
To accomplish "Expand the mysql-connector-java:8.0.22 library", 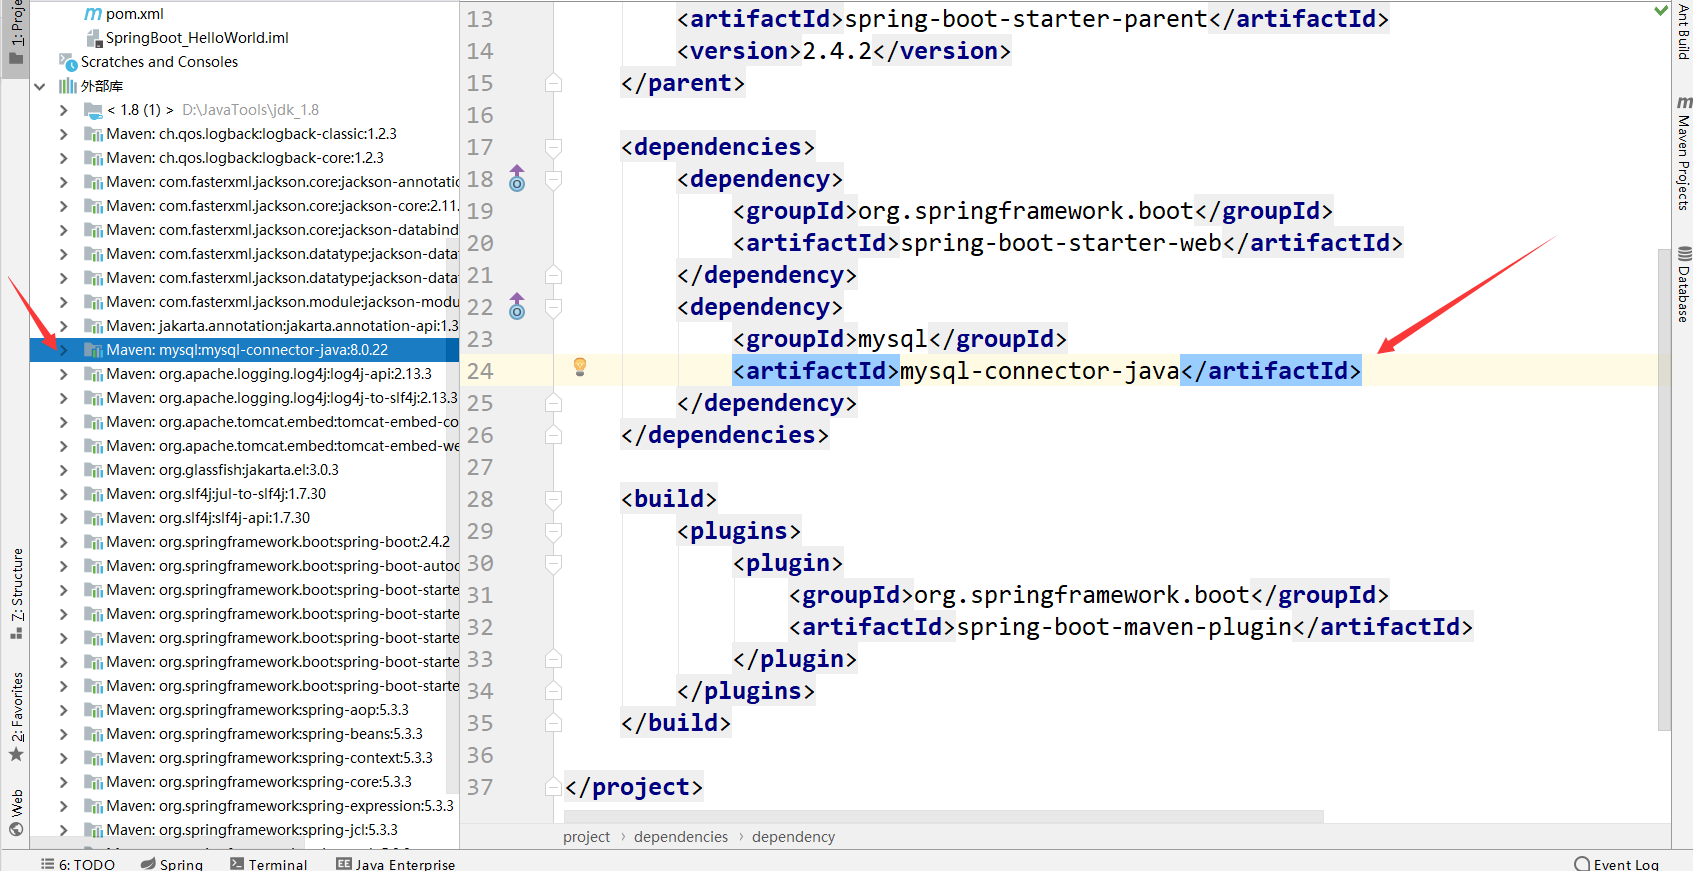I will pyautogui.click(x=64, y=350).
